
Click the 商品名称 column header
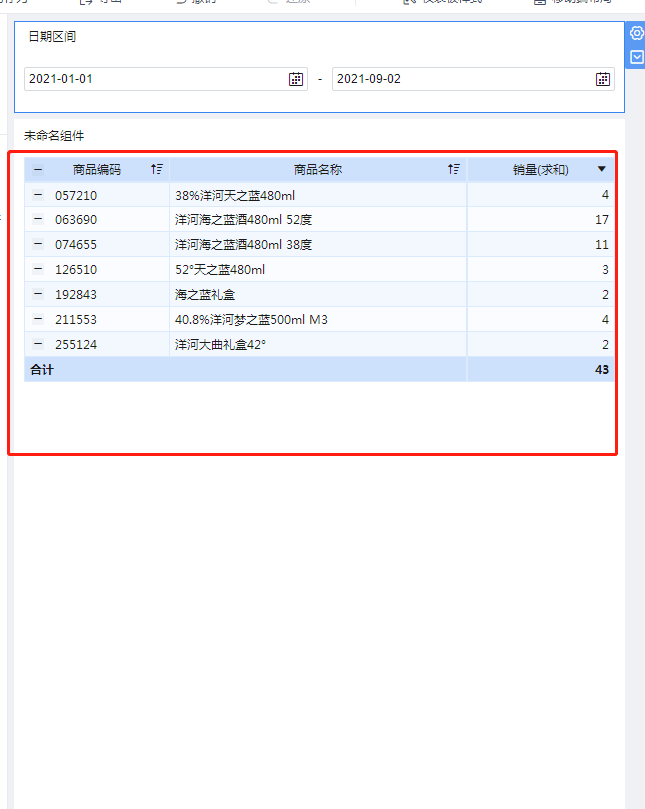click(318, 170)
